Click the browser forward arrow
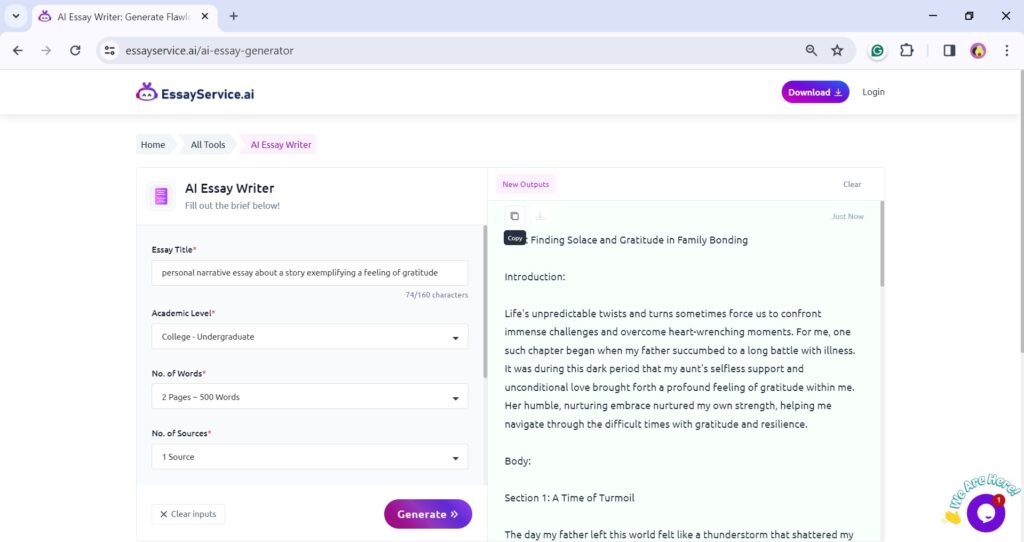 point(46,50)
